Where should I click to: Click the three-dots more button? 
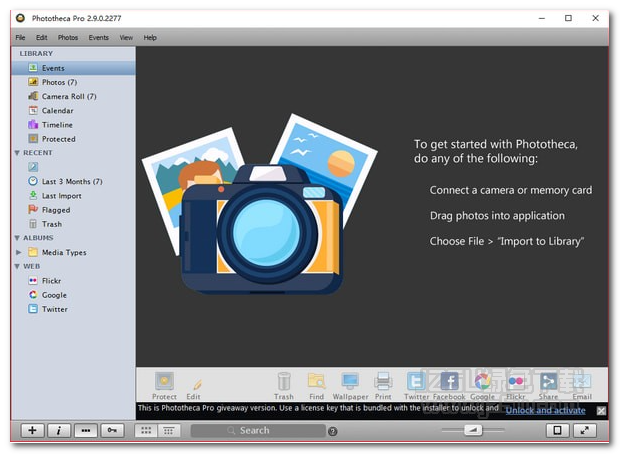(86, 430)
